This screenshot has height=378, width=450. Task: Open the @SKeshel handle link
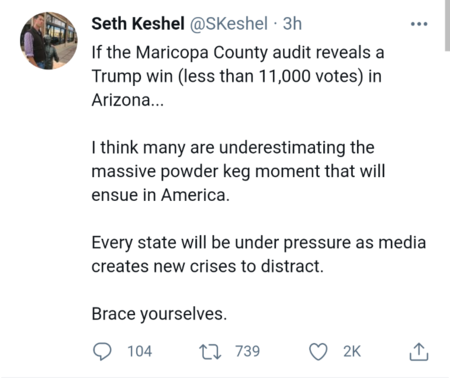229,24
